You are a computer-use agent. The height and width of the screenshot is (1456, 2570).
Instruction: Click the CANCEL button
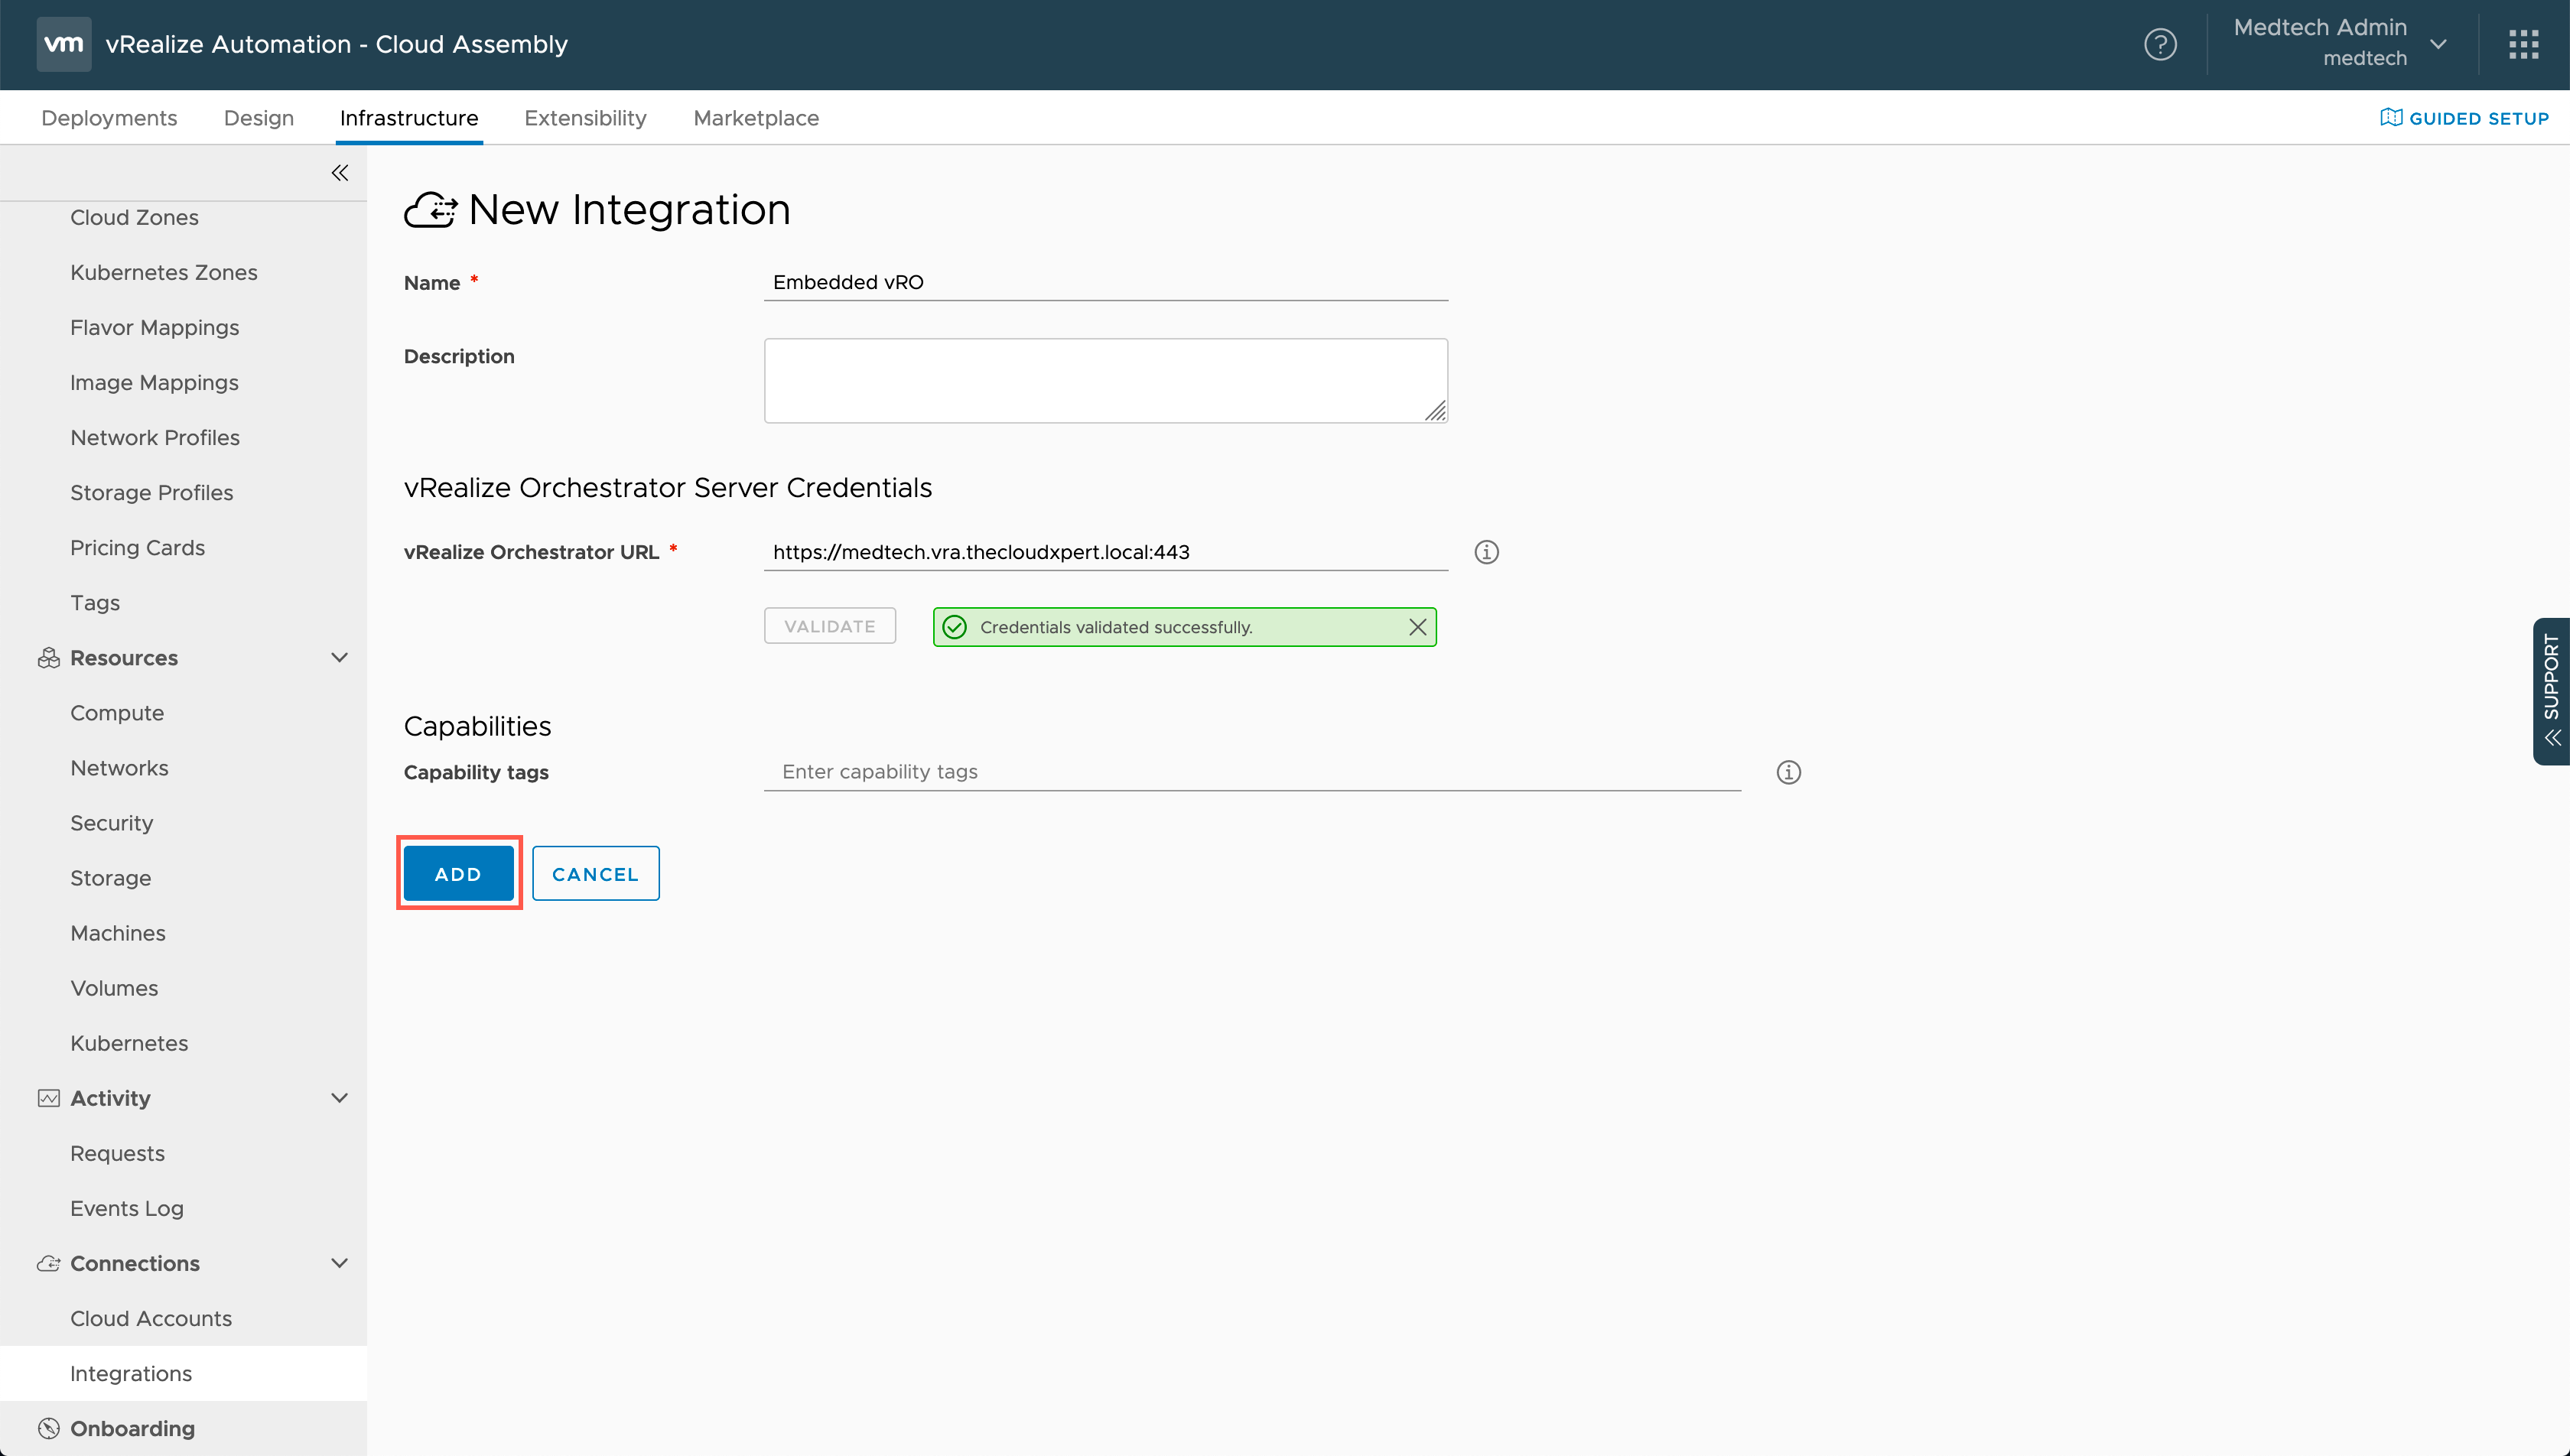(x=595, y=873)
